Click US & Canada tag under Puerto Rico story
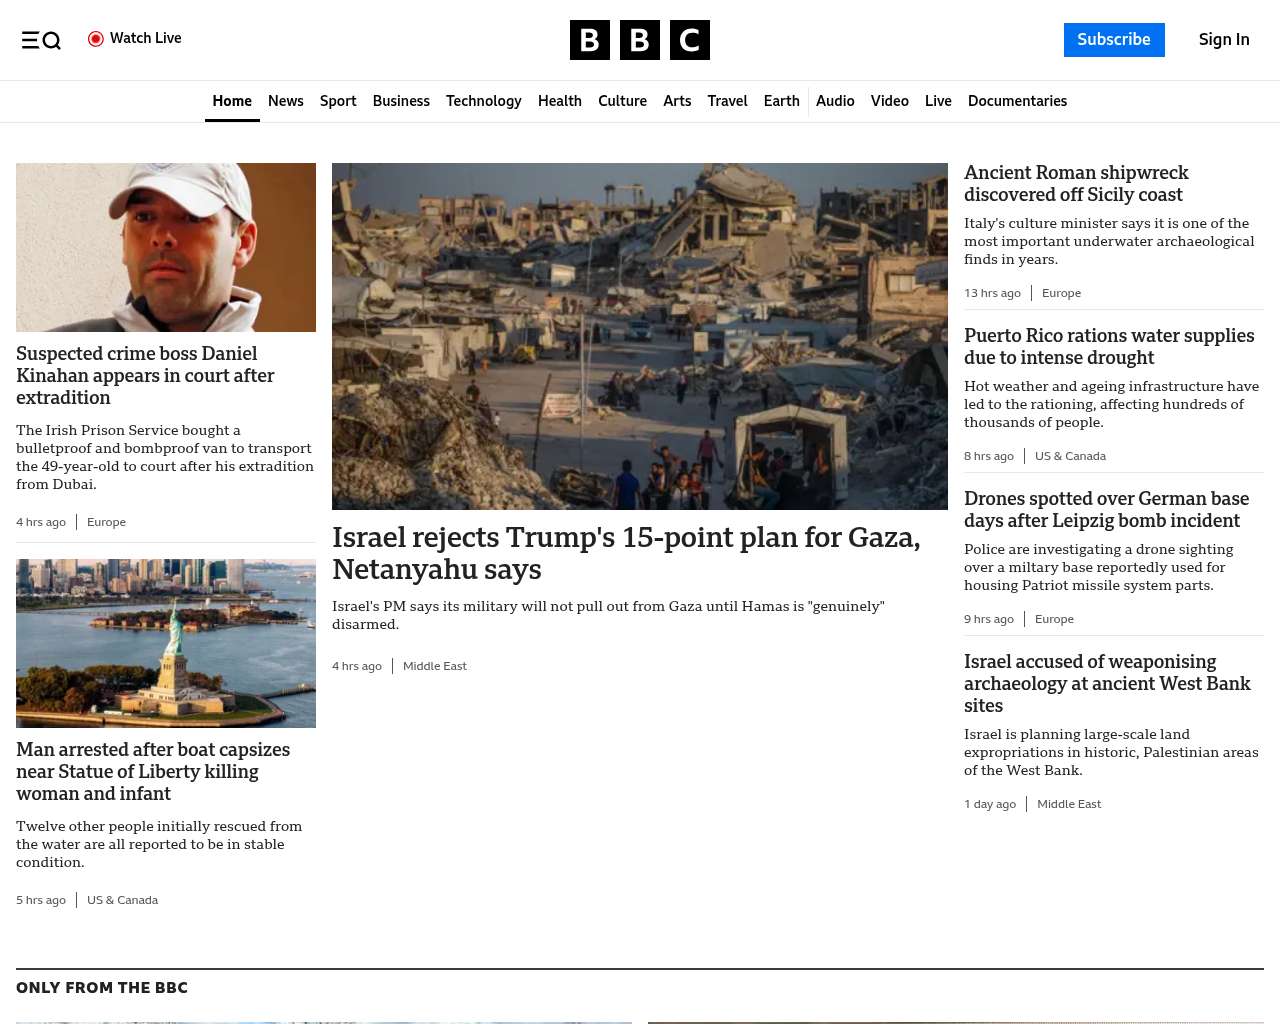This screenshot has height=1024, width=1280. pyautogui.click(x=1070, y=456)
